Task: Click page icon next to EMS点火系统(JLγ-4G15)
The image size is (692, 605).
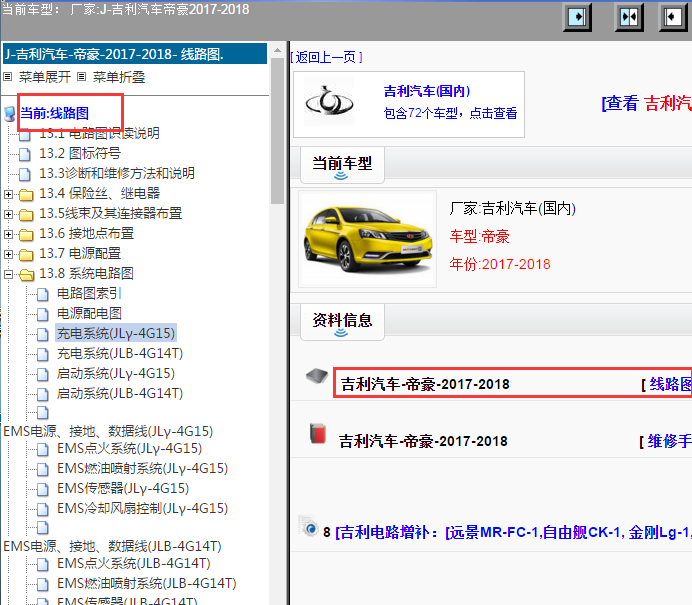Action: coord(42,449)
